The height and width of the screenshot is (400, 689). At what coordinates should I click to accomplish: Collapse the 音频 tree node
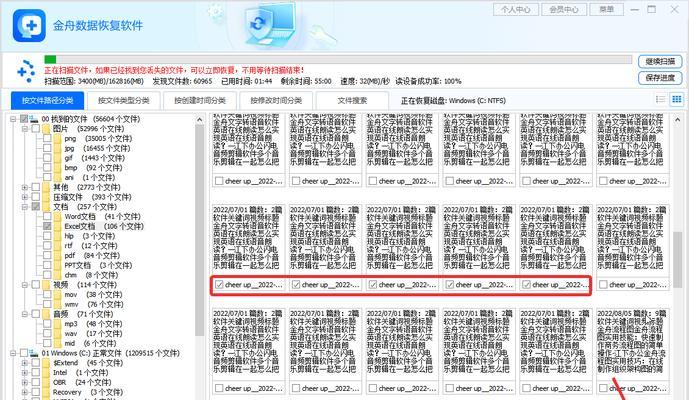tap(25, 314)
